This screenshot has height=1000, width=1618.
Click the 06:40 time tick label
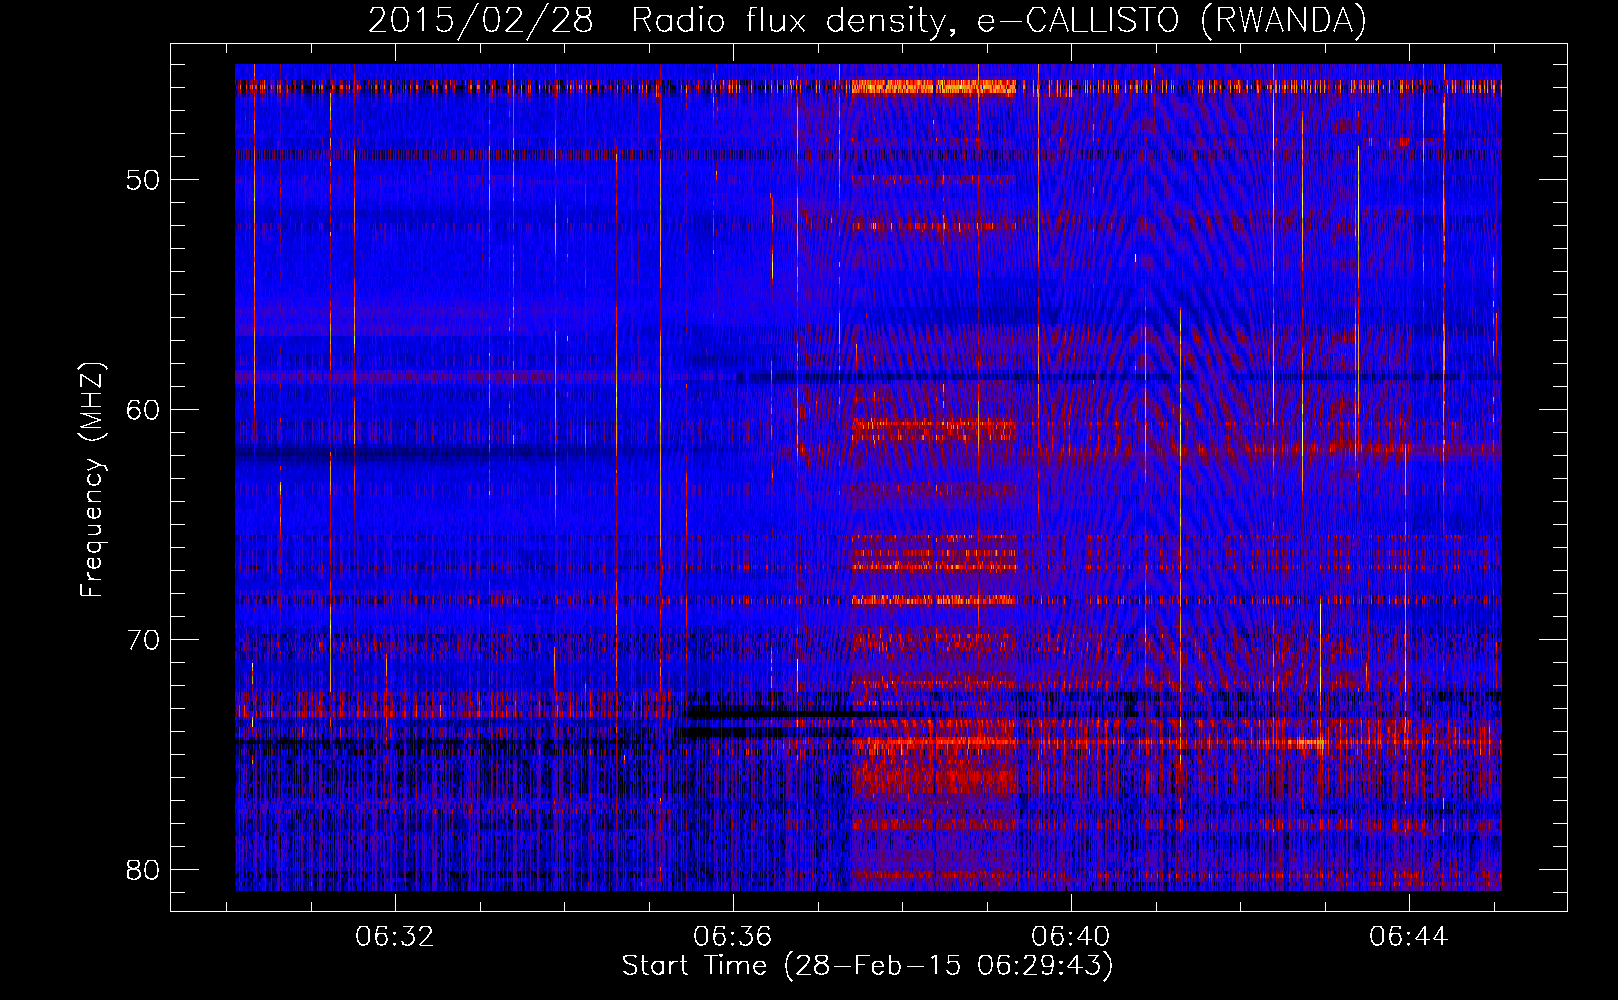[x=1071, y=937]
